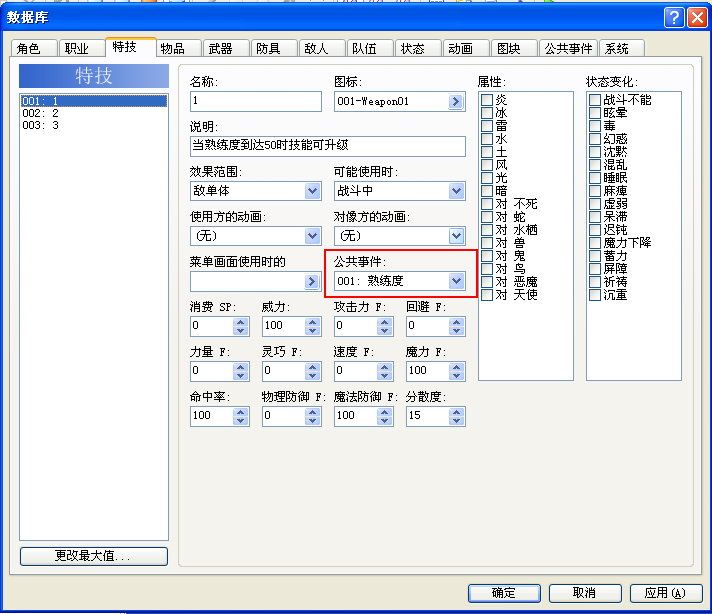This screenshot has width=712, height=614.
Task: Switch to the 队伍 tab
Action: [x=370, y=48]
